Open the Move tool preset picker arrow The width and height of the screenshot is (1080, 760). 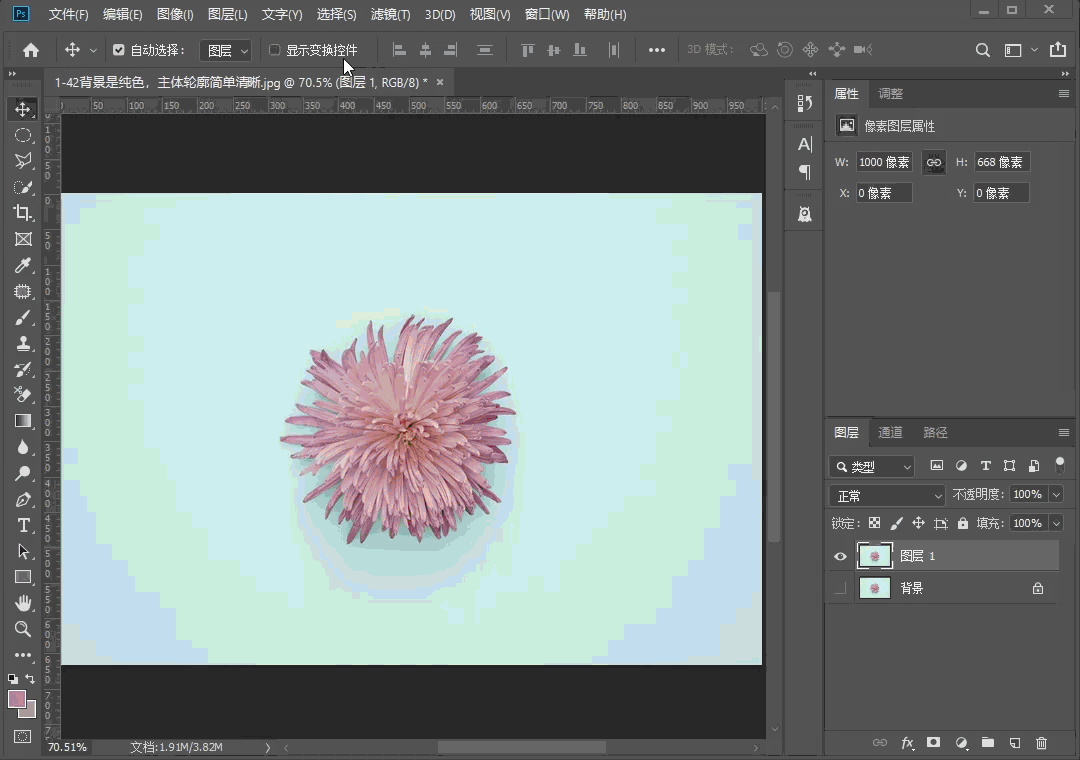click(x=93, y=50)
